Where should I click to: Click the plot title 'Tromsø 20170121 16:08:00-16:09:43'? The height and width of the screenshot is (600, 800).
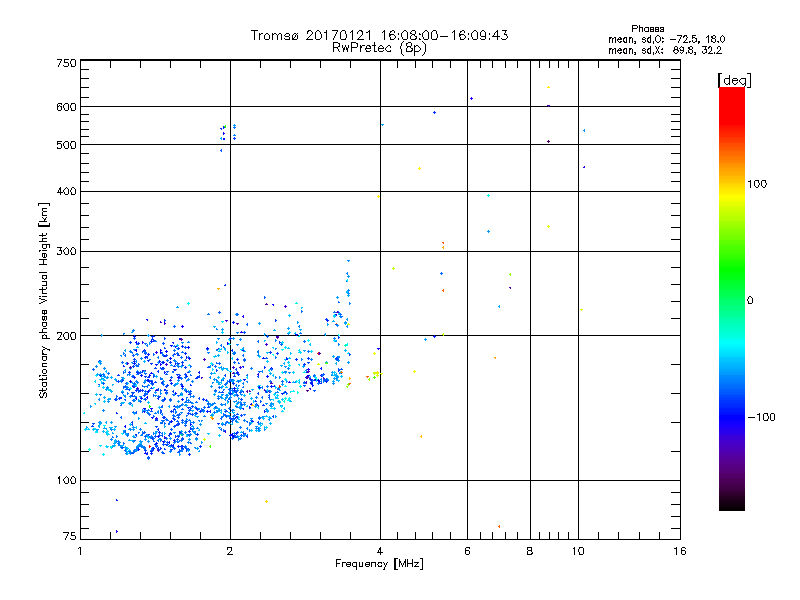click(x=379, y=35)
